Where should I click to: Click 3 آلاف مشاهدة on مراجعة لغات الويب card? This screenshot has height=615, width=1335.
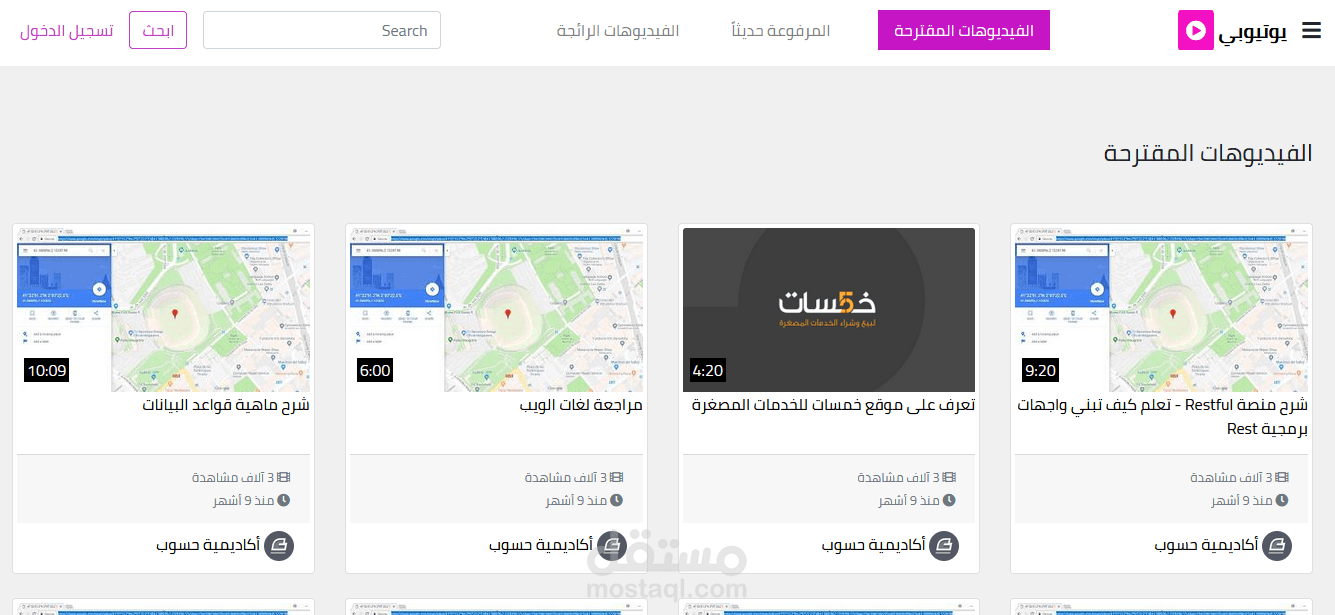[565, 478]
